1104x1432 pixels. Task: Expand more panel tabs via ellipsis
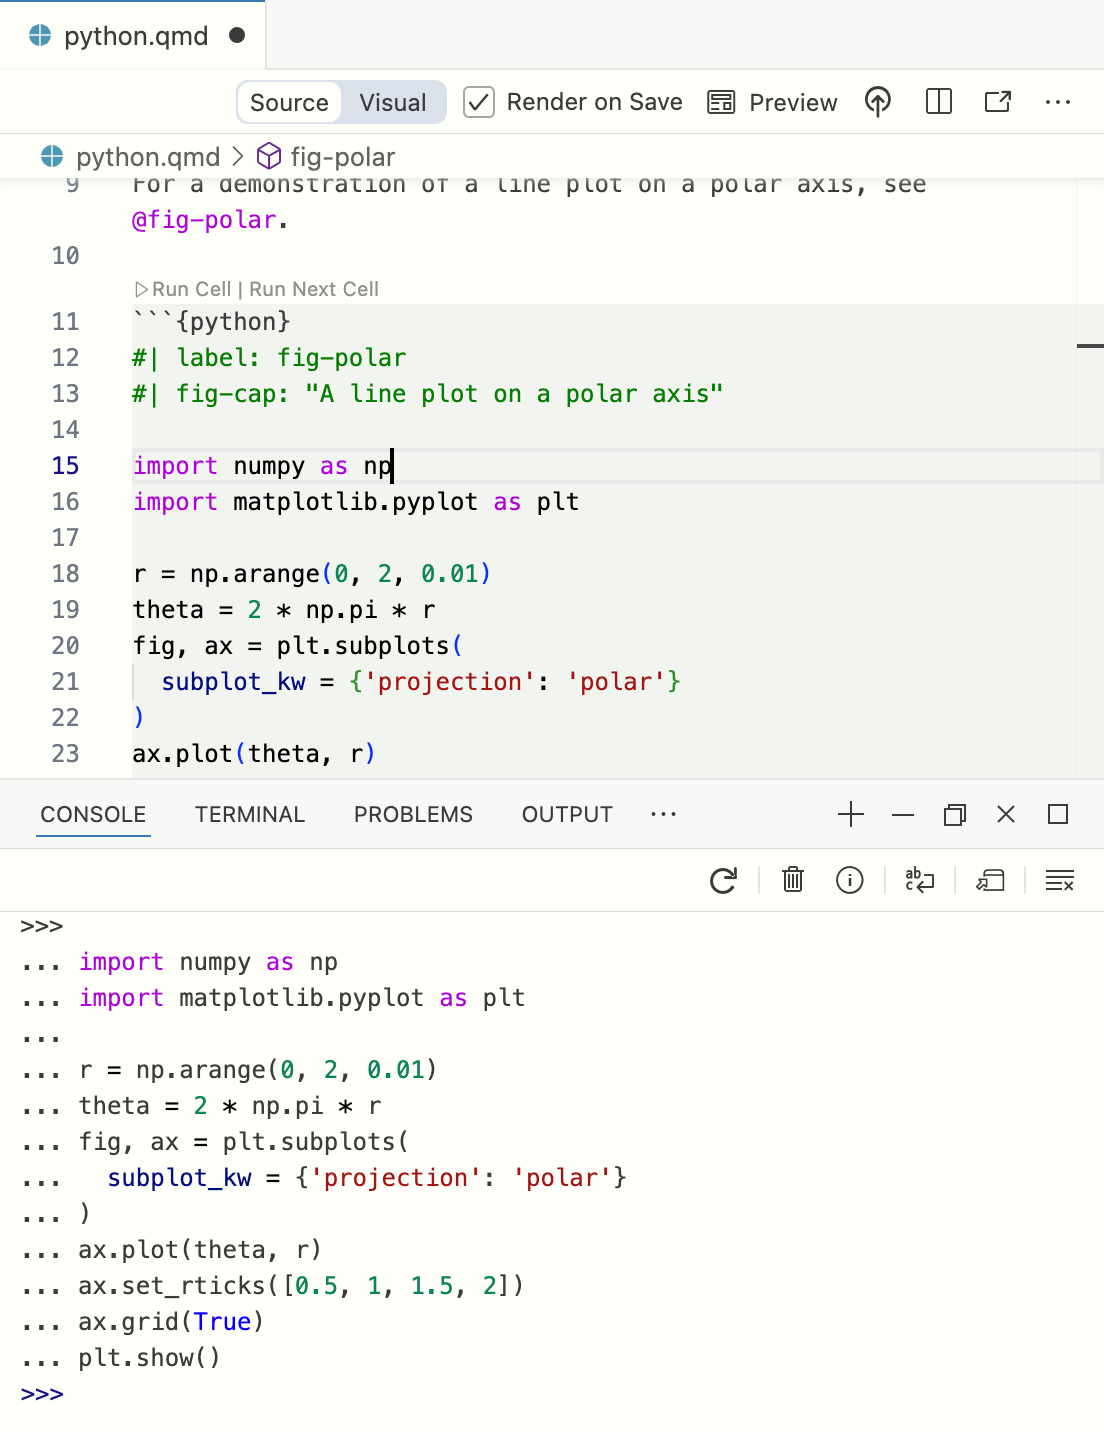663,814
